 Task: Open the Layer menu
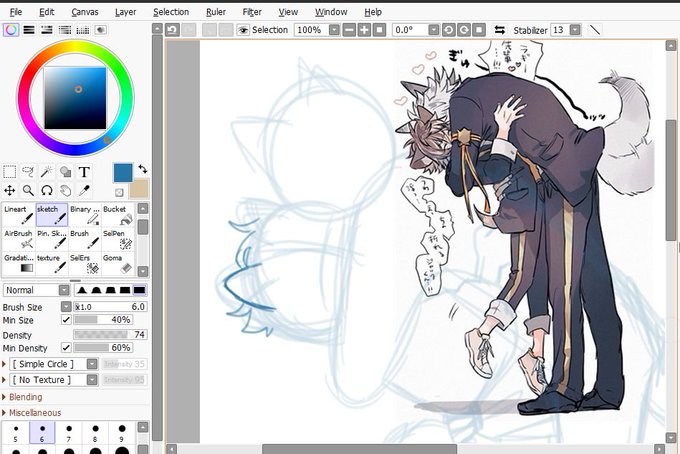point(125,12)
